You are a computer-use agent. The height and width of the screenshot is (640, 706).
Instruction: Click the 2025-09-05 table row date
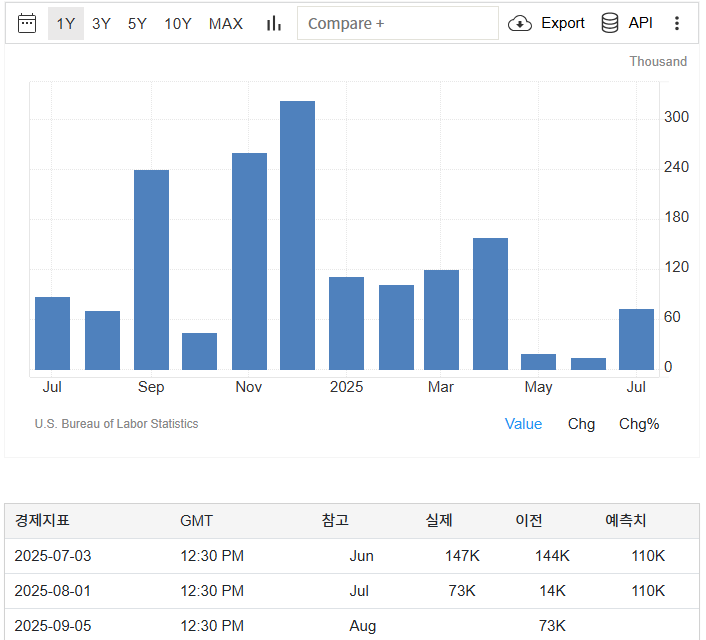click(53, 626)
